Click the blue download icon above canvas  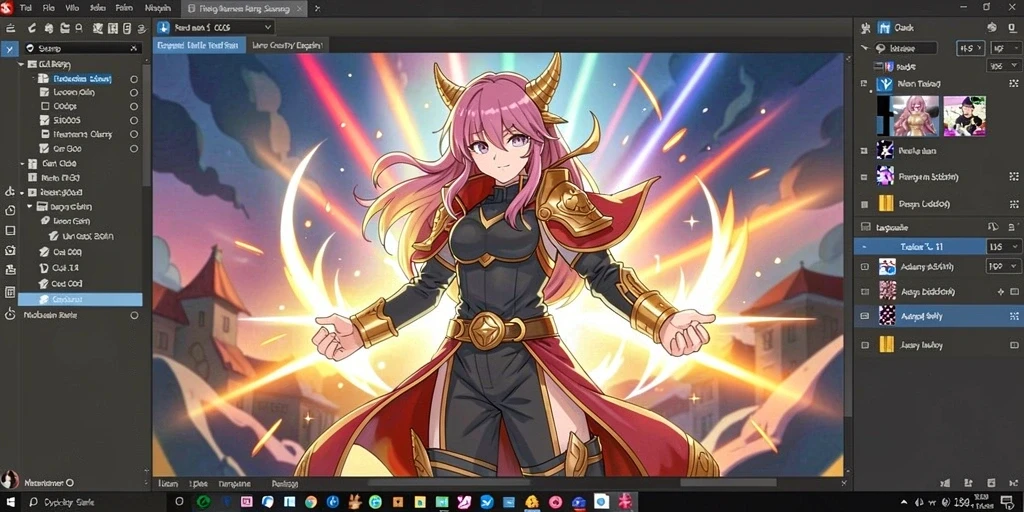(163, 27)
